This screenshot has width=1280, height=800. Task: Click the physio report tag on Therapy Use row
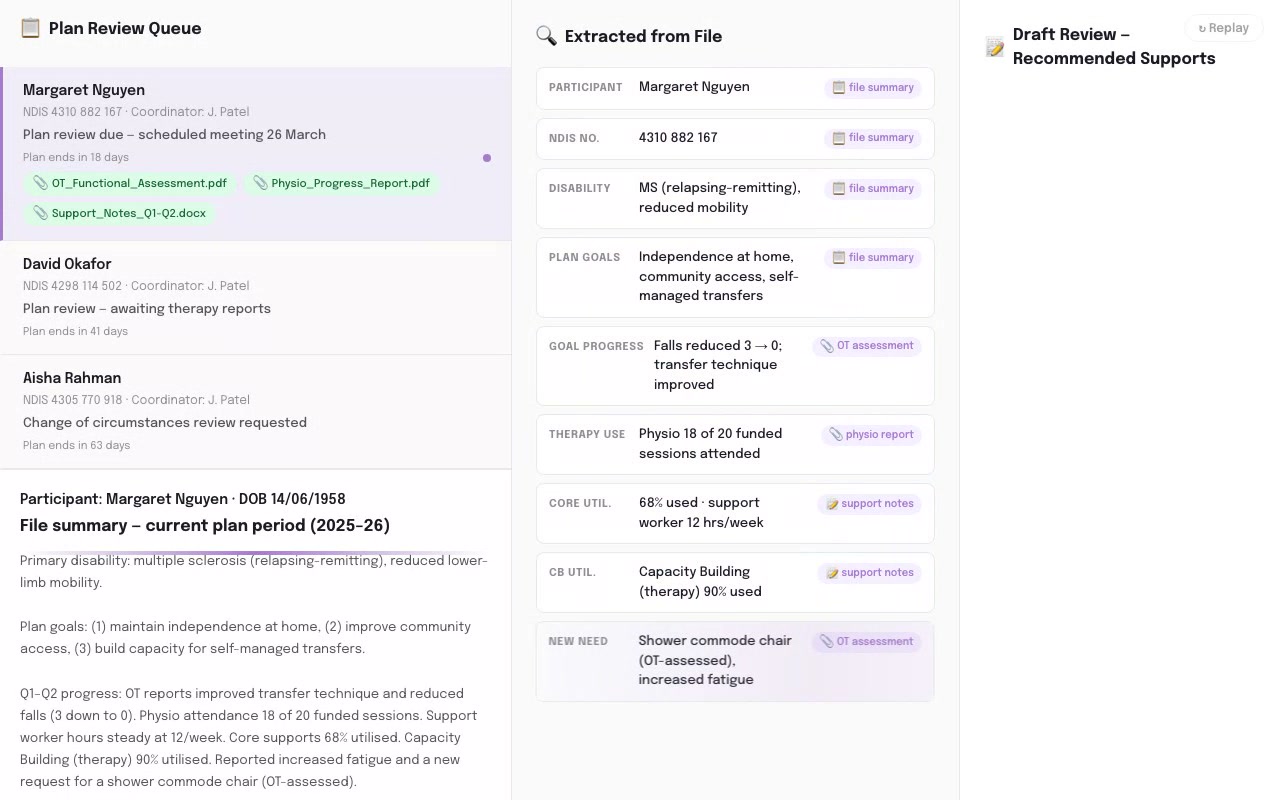coord(872,434)
